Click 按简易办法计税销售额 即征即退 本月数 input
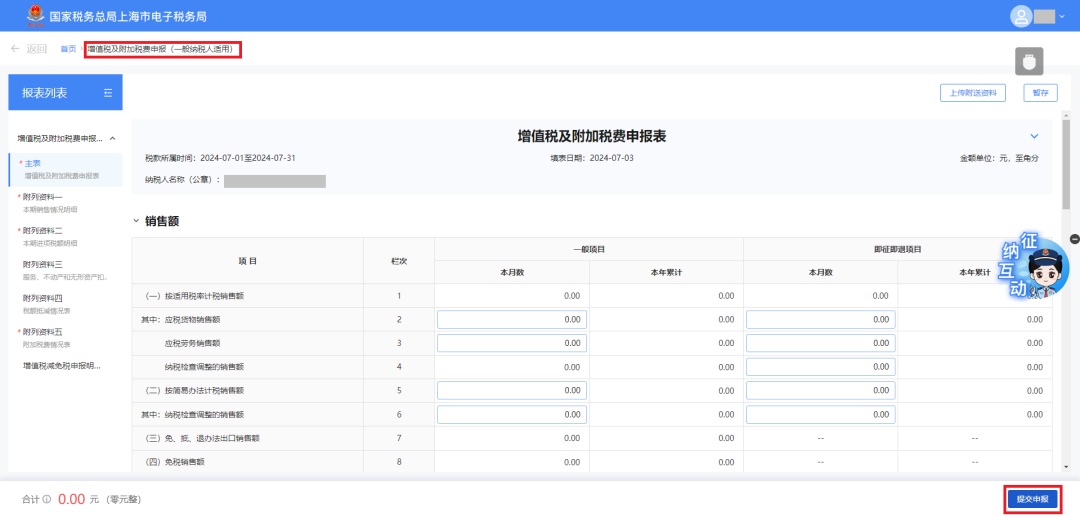1080x517 pixels. point(820,390)
